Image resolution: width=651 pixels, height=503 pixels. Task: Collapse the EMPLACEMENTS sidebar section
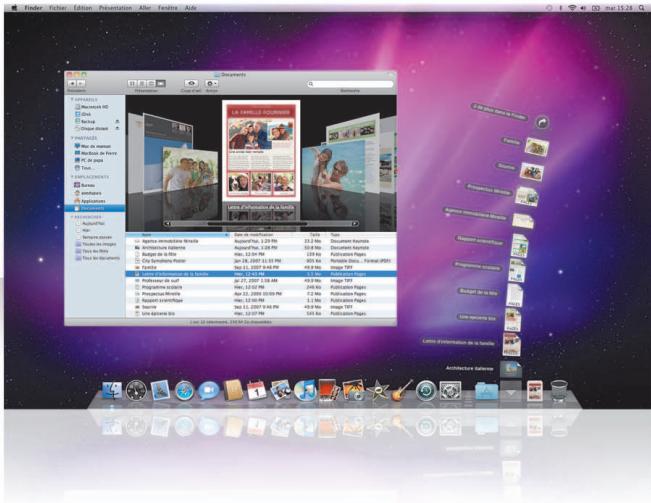tap(72, 177)
